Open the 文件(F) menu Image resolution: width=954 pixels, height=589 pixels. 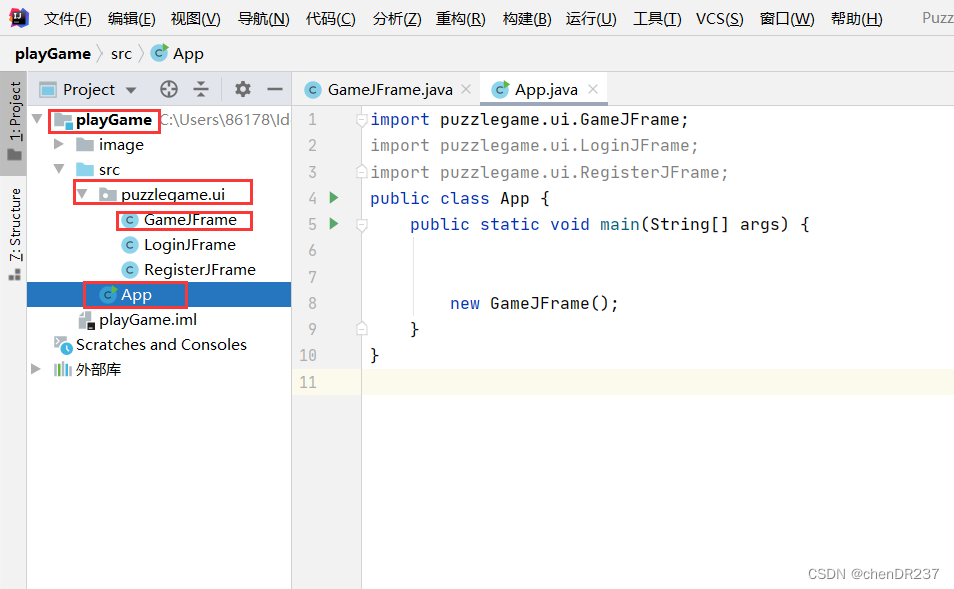(x=68, y=19)
